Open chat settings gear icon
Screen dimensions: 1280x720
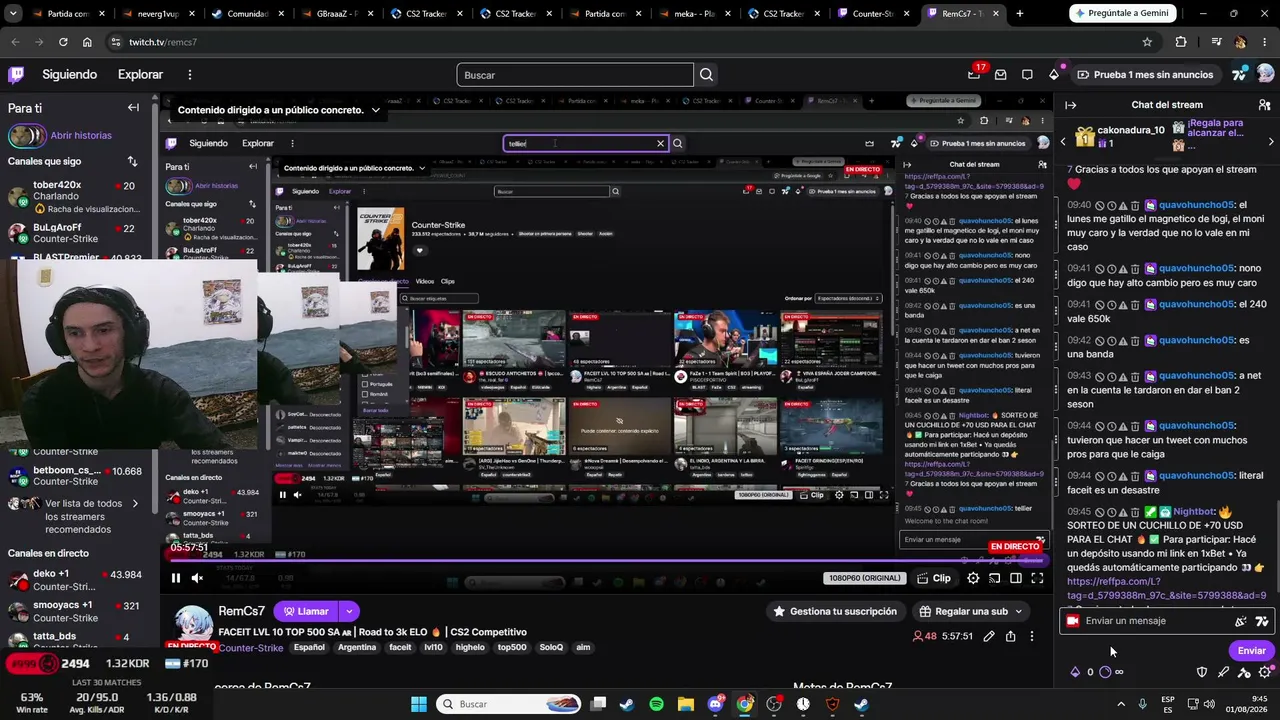click(1265, 672)
